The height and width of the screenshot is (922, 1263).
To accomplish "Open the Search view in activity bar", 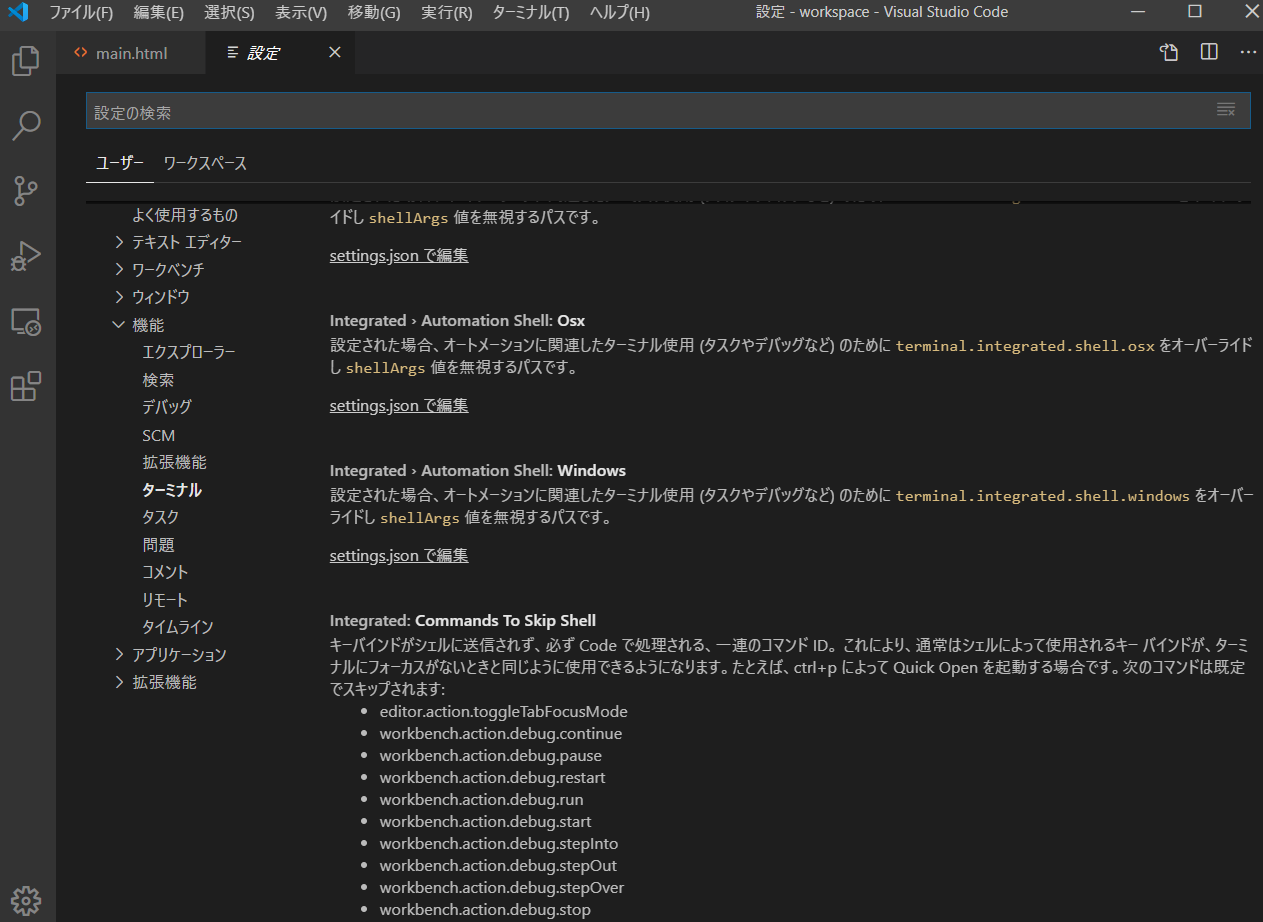I will tap(26, 125).
